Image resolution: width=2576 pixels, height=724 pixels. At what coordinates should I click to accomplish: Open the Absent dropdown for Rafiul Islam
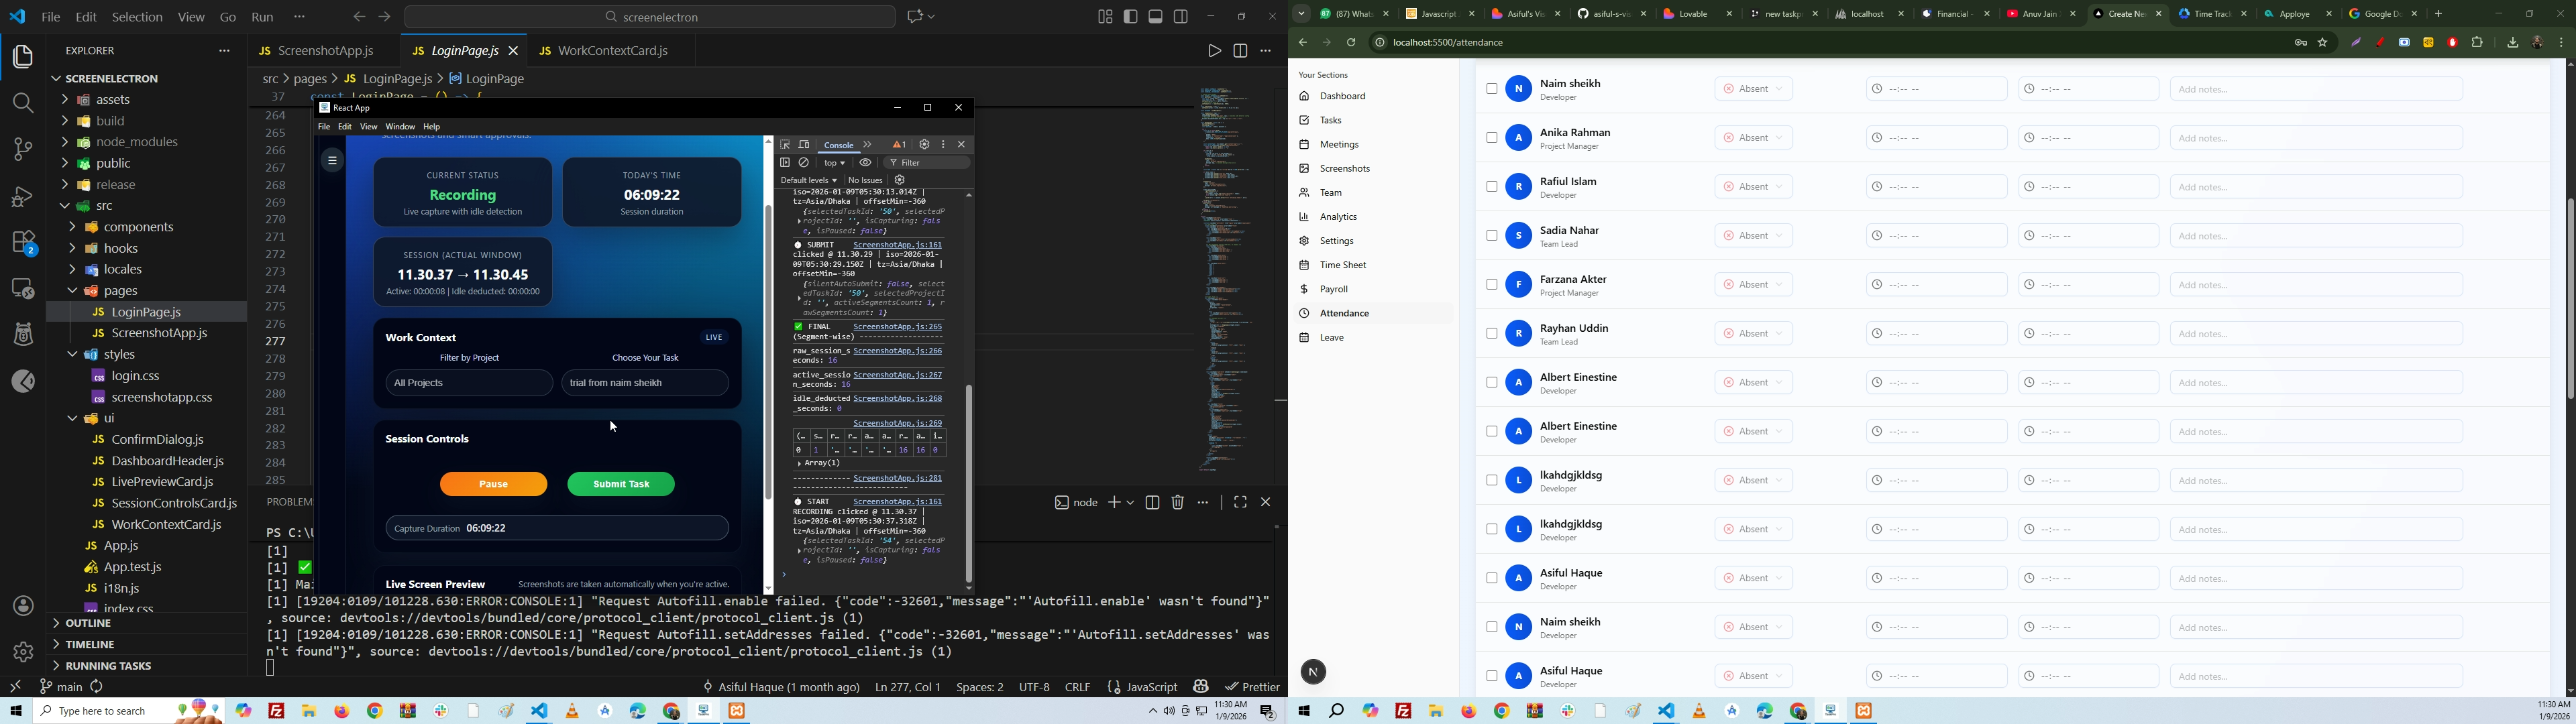(1753, 187)
